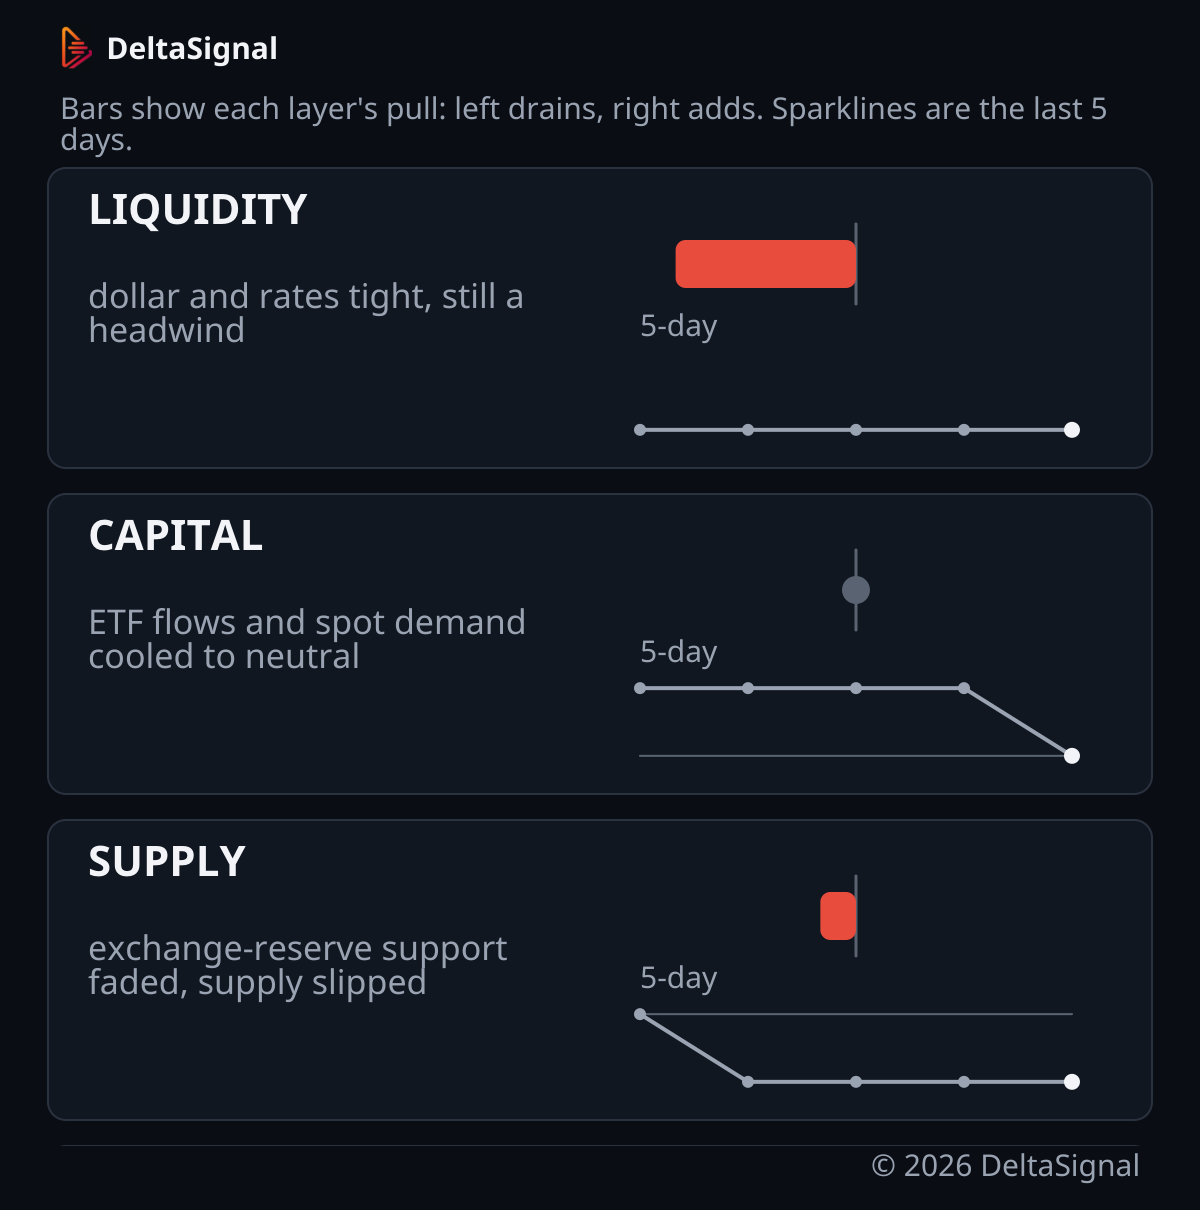Click the LIQUIDITY card heading
Viewport: 1200px width, 1210px height.
click(x=198, y=210)
